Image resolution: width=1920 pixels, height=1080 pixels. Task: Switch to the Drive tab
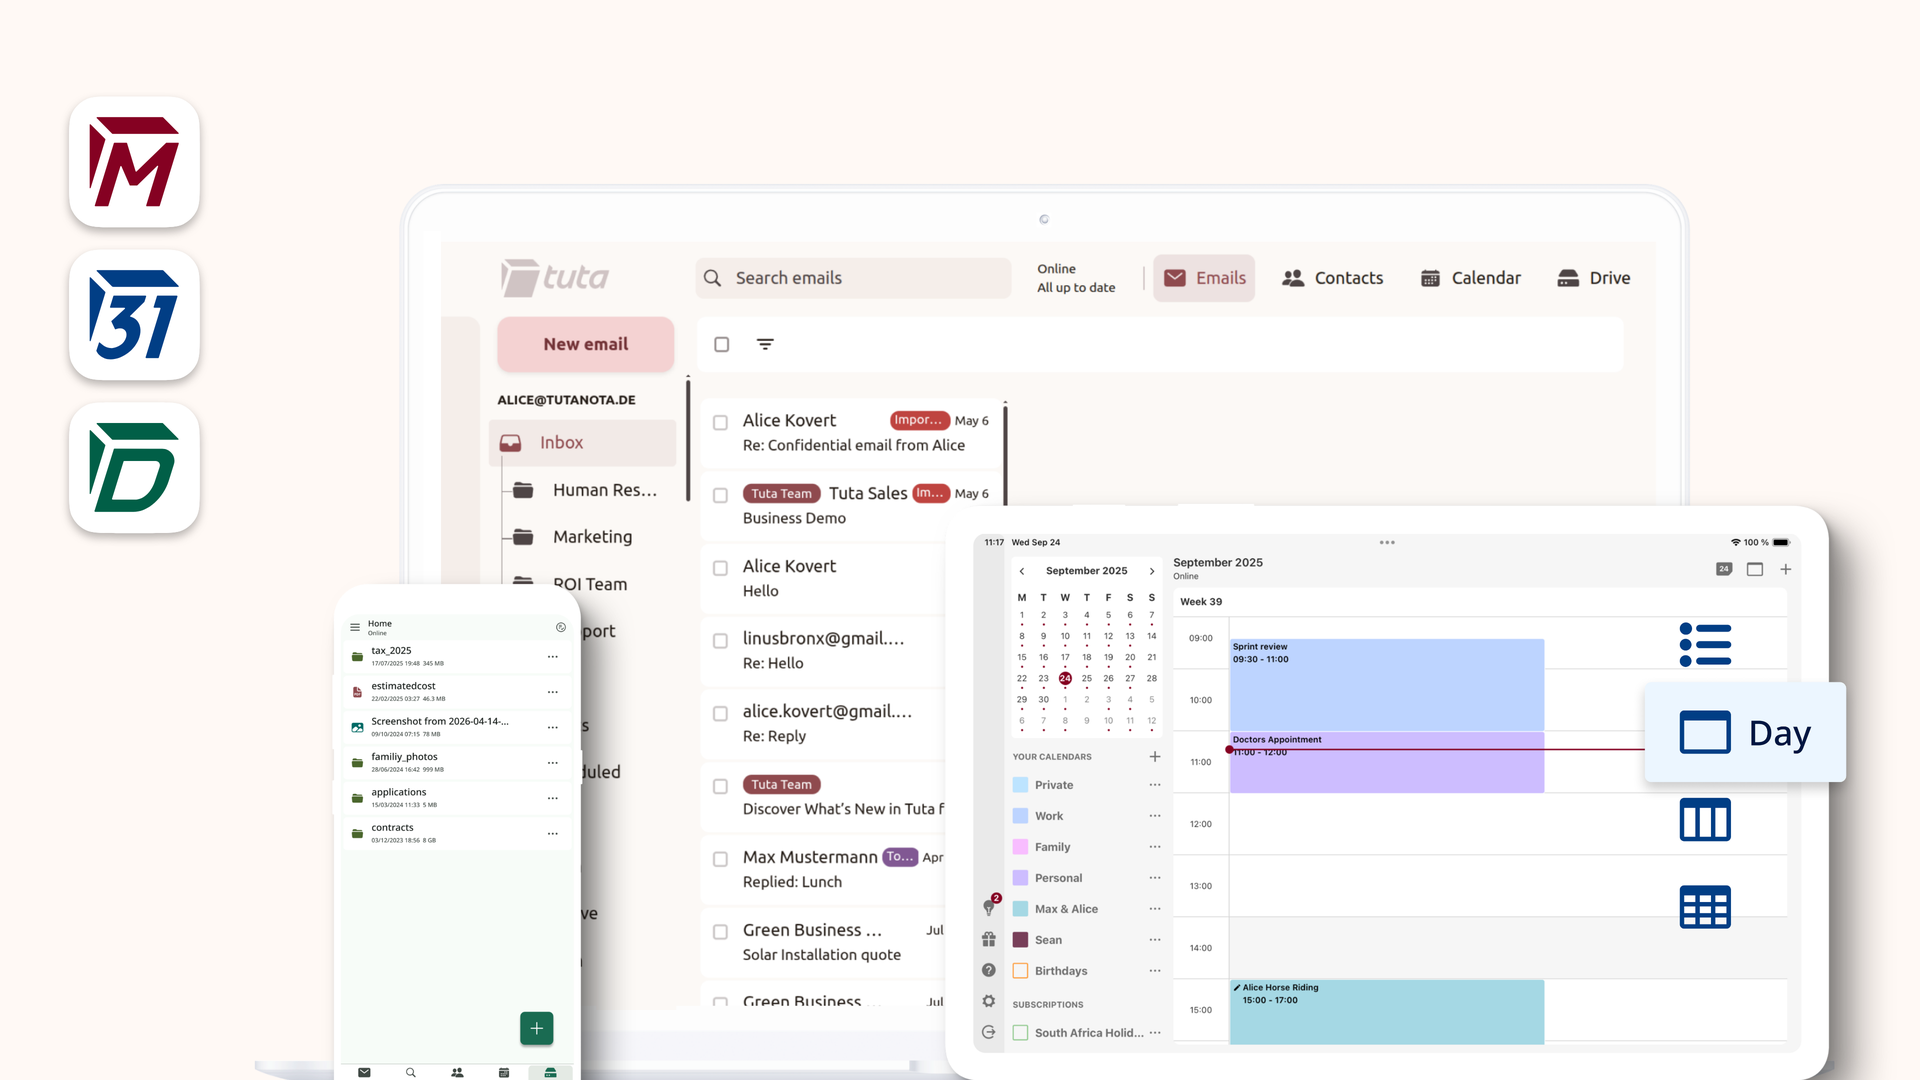point(1594,278)
